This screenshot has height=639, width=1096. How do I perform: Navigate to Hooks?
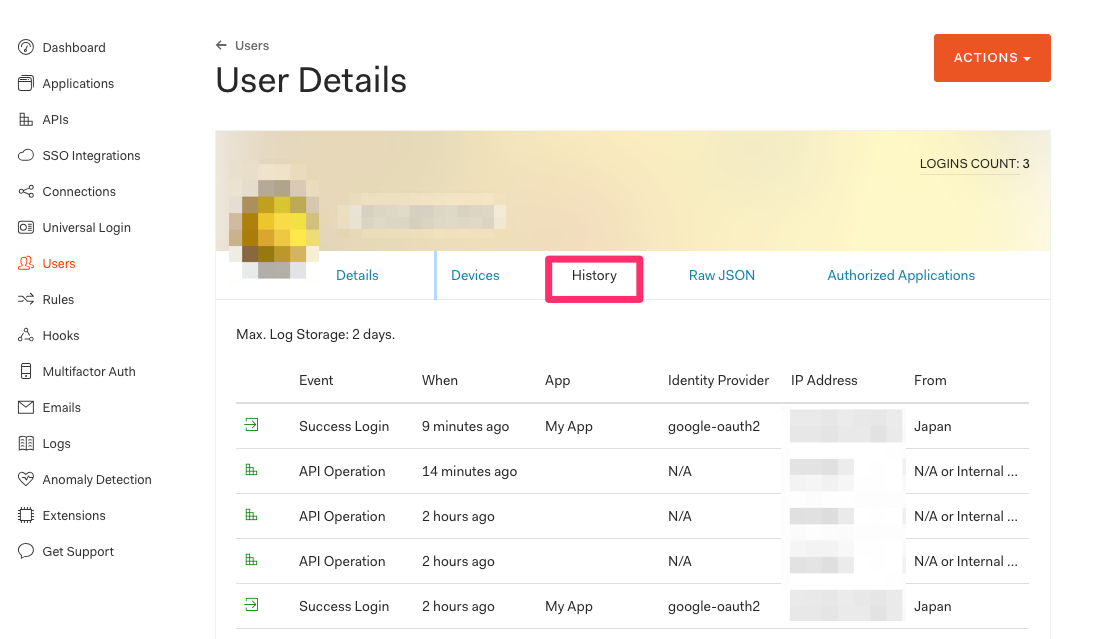pyautogui.click(x=59, y=335)
